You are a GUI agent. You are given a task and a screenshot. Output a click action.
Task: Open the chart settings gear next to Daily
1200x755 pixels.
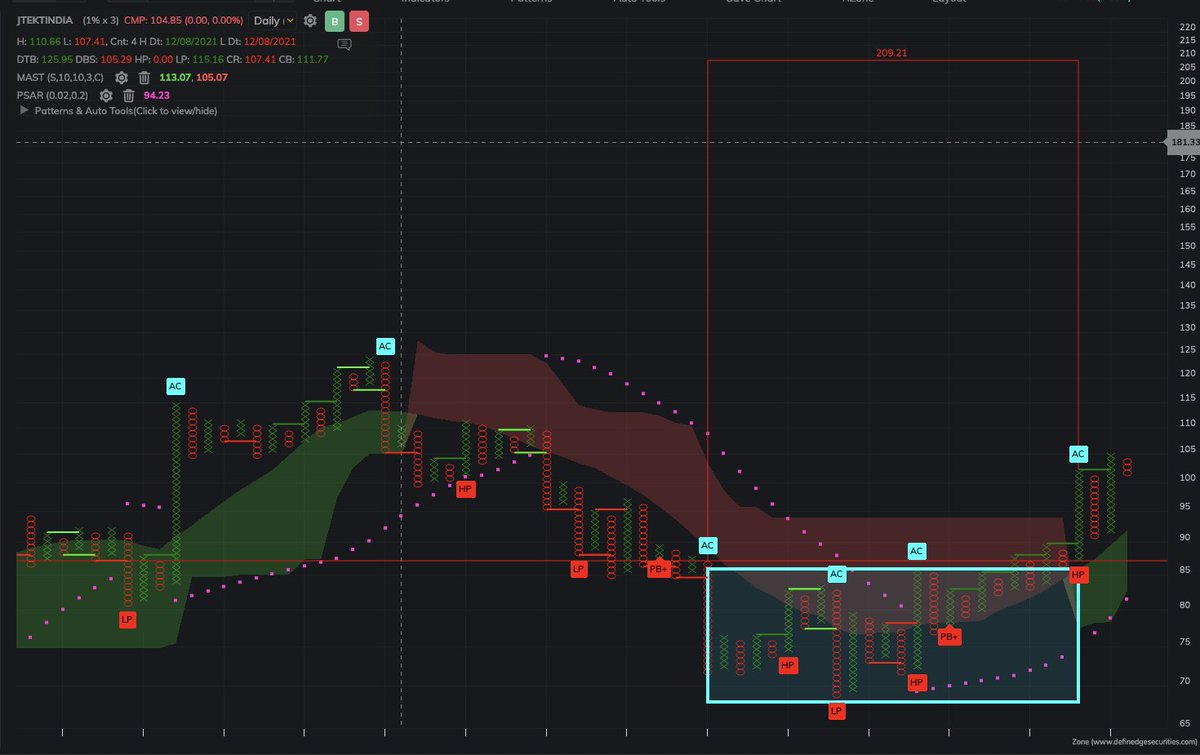coord(310,21)
